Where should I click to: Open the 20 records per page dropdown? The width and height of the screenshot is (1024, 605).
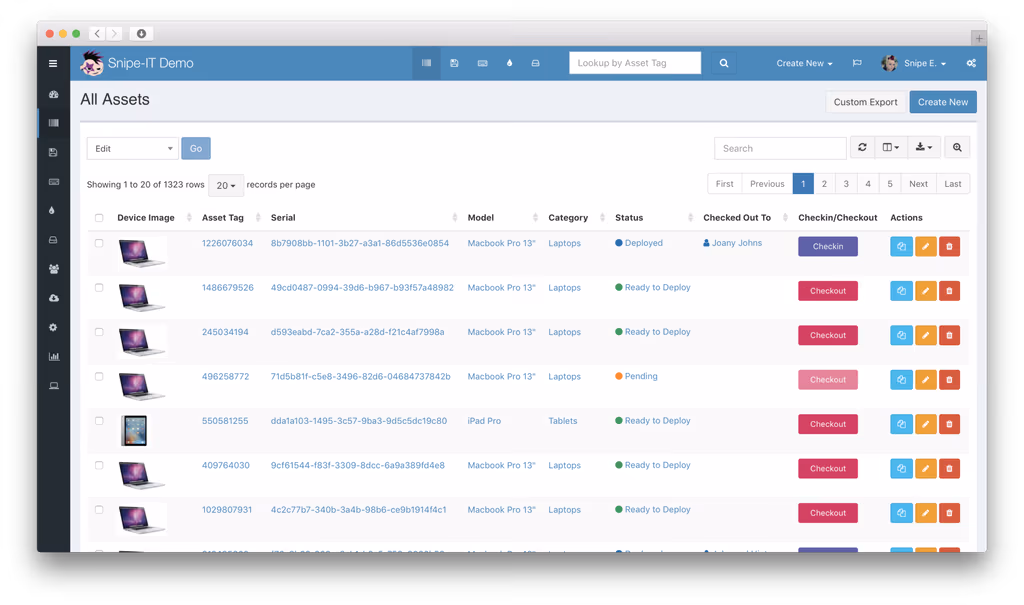(226, 186)
